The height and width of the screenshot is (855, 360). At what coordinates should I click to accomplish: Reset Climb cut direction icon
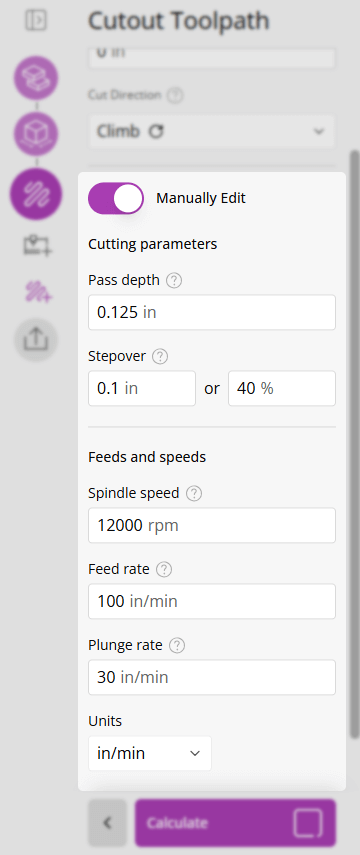point(156,131)
